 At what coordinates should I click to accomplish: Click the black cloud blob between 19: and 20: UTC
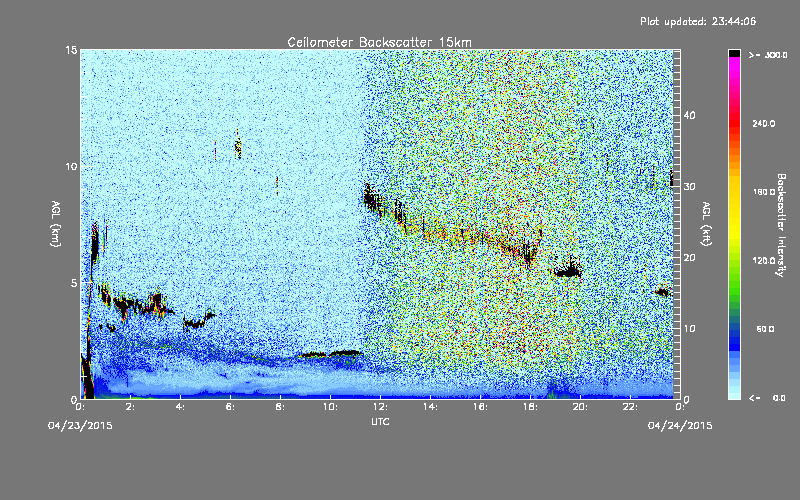point(568,270)
